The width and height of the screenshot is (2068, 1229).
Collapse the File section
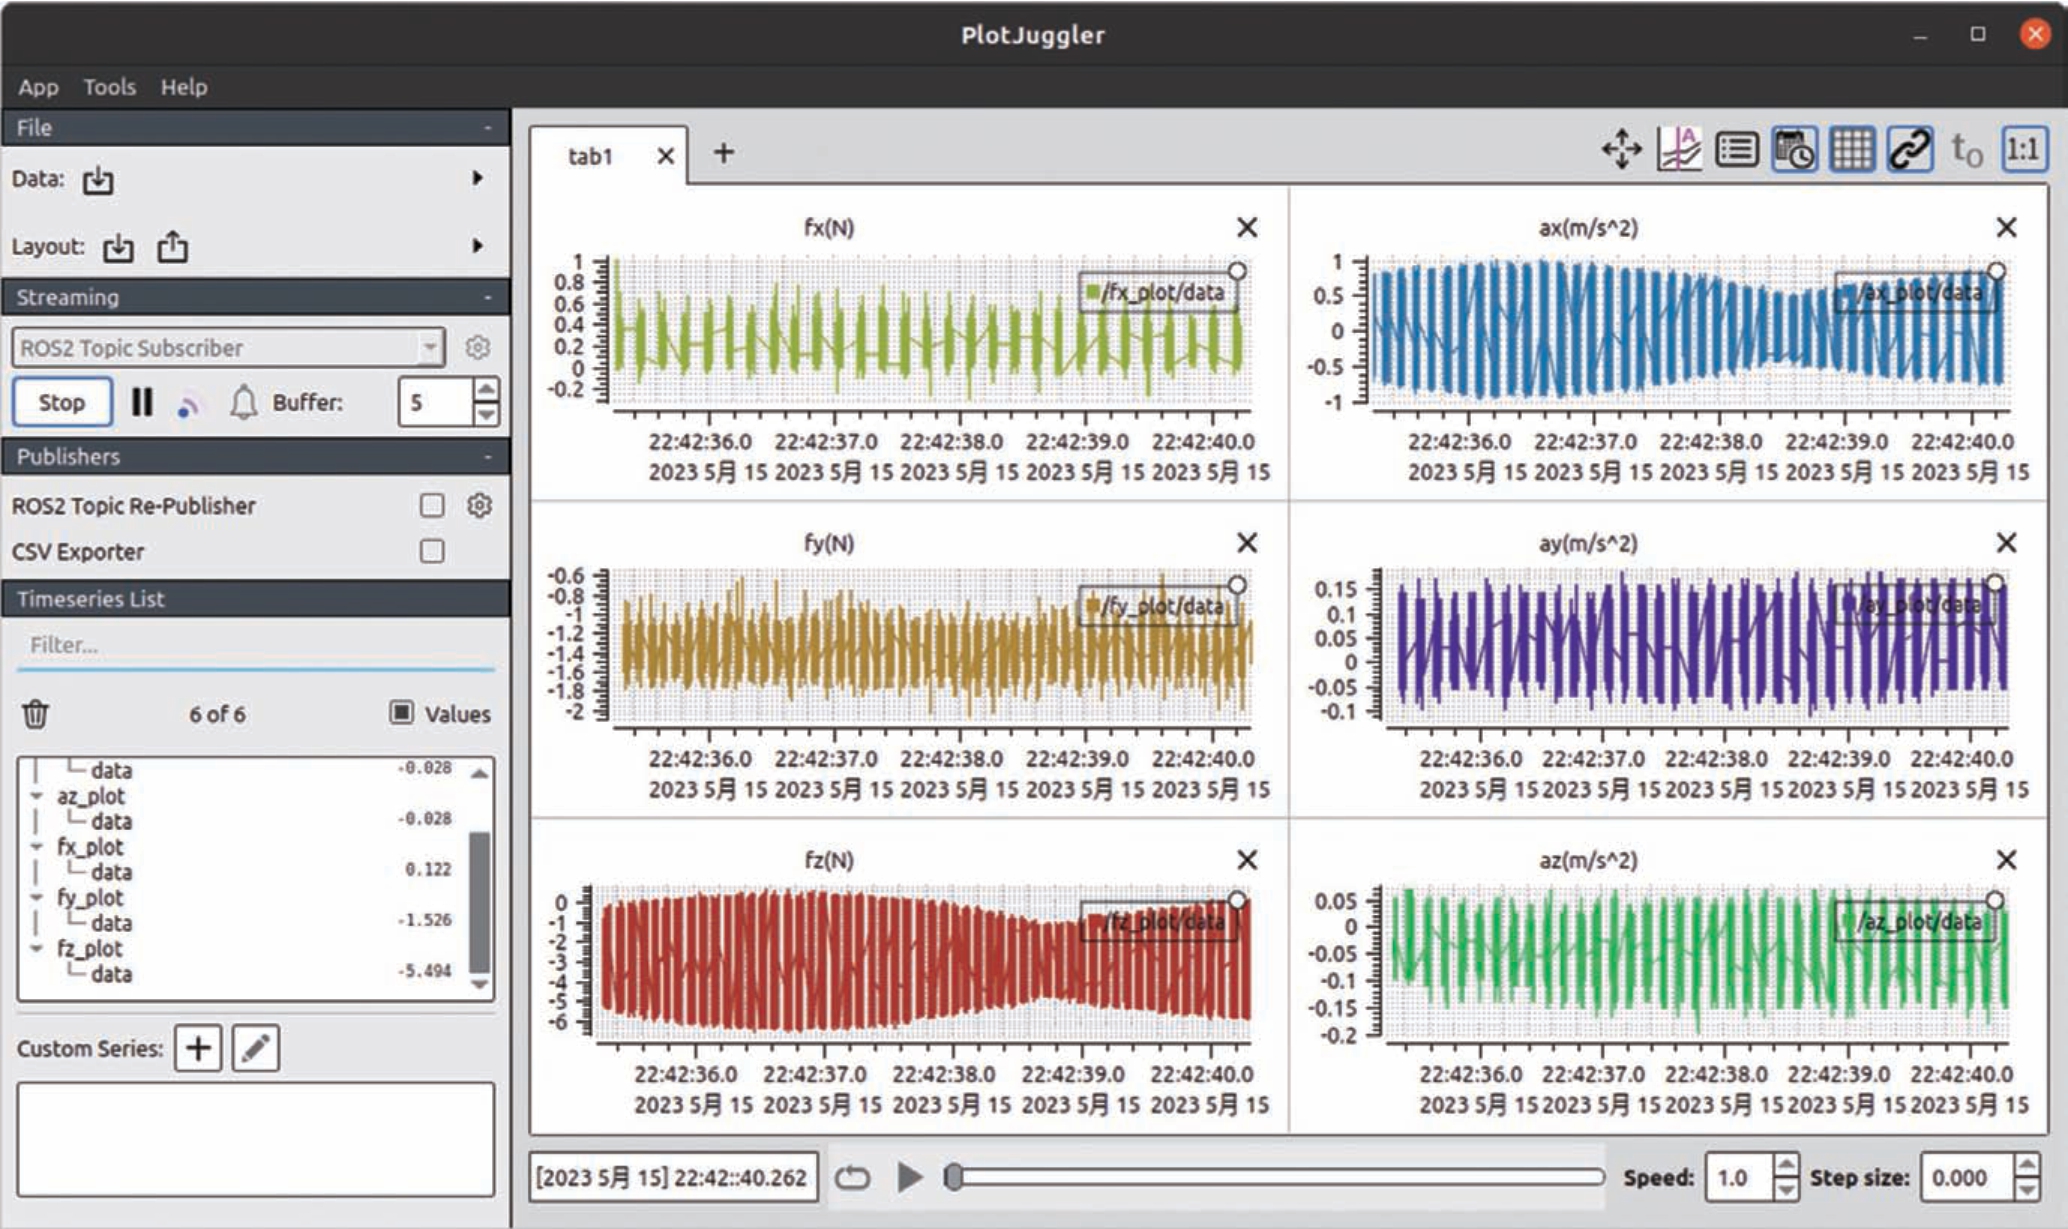pyautogui.click(x=488, y=128)
